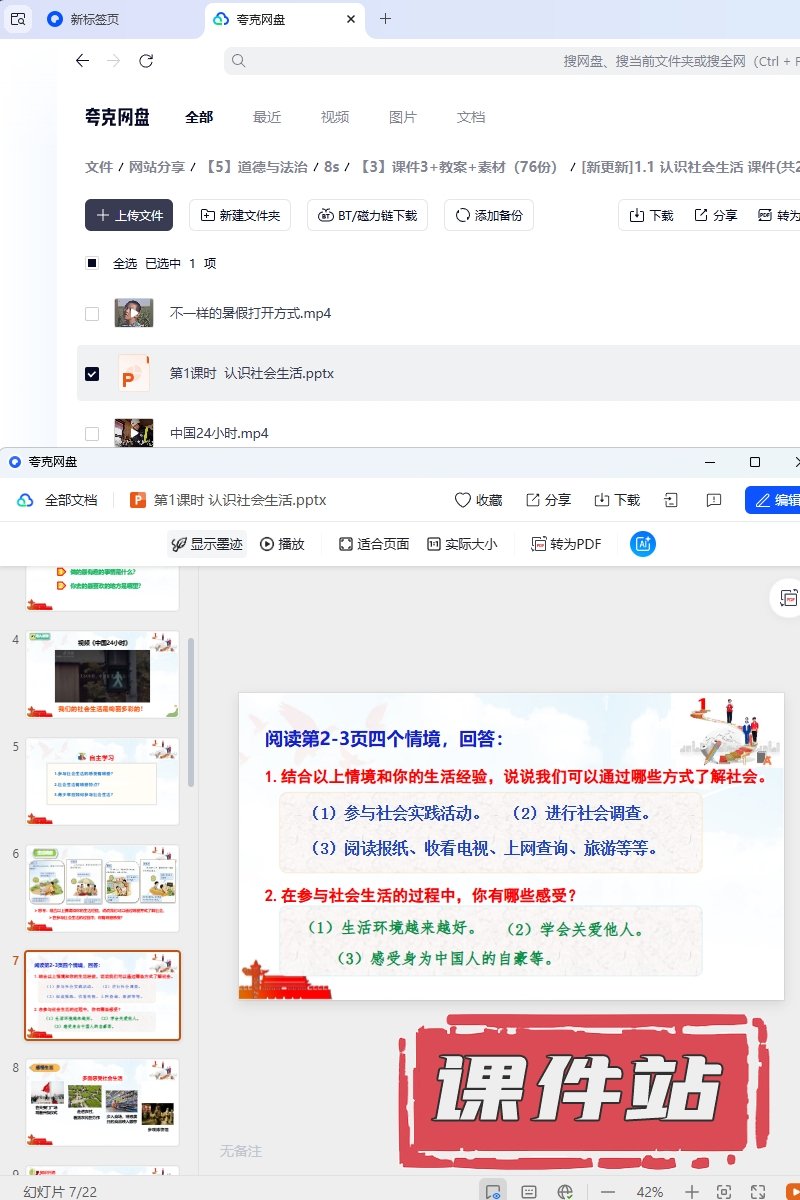800x1200 pixels.
Task: Click the browser refresh icon
Action: (x=146, y=61)
